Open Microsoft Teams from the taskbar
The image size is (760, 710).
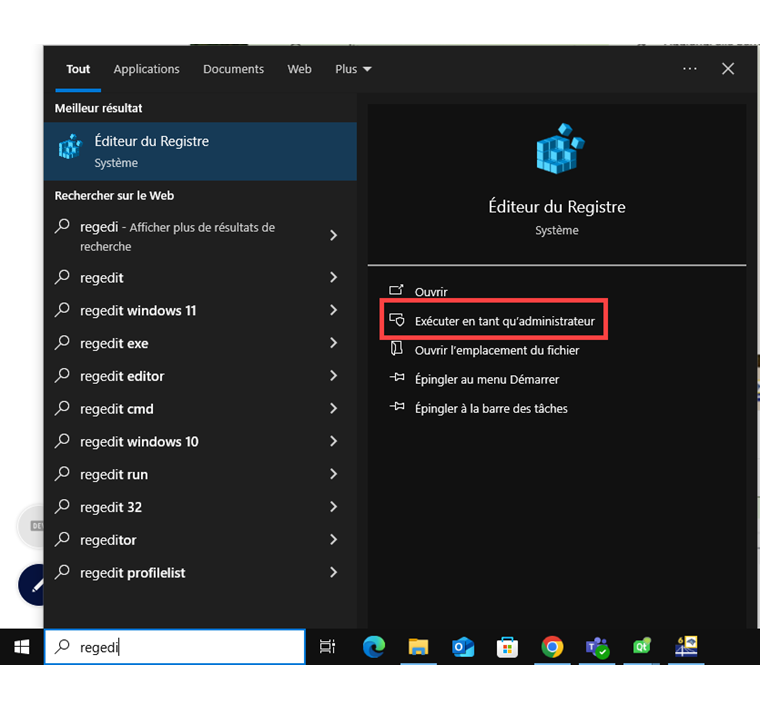pyautogui.click(x=597, y=647)
